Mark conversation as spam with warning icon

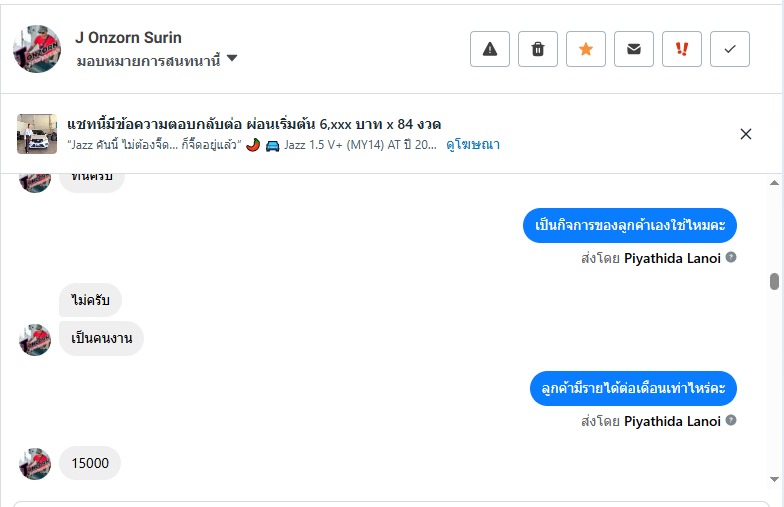pyautogui.click(x=490, y=49)
